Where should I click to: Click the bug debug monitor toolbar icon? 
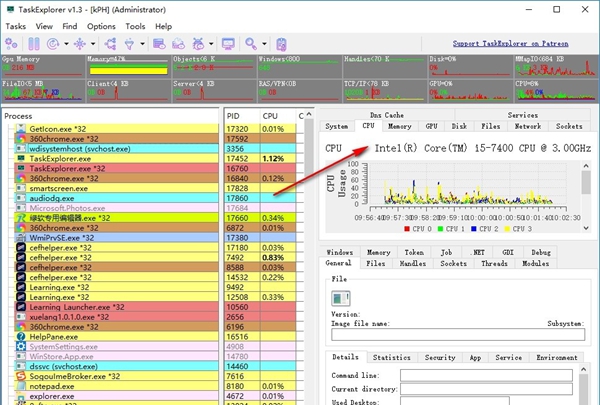tap(198, 44)
